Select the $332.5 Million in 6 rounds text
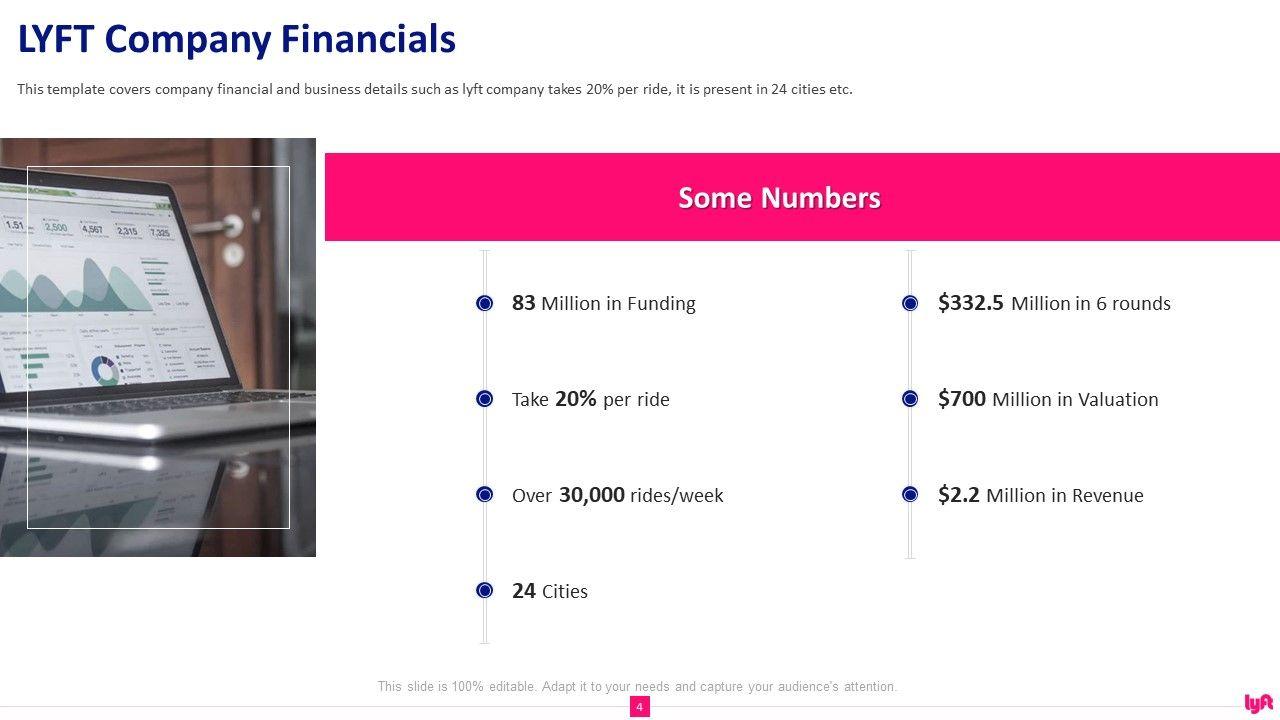The width and height of the screenshot is (1280, 720). pos(1054,303)
